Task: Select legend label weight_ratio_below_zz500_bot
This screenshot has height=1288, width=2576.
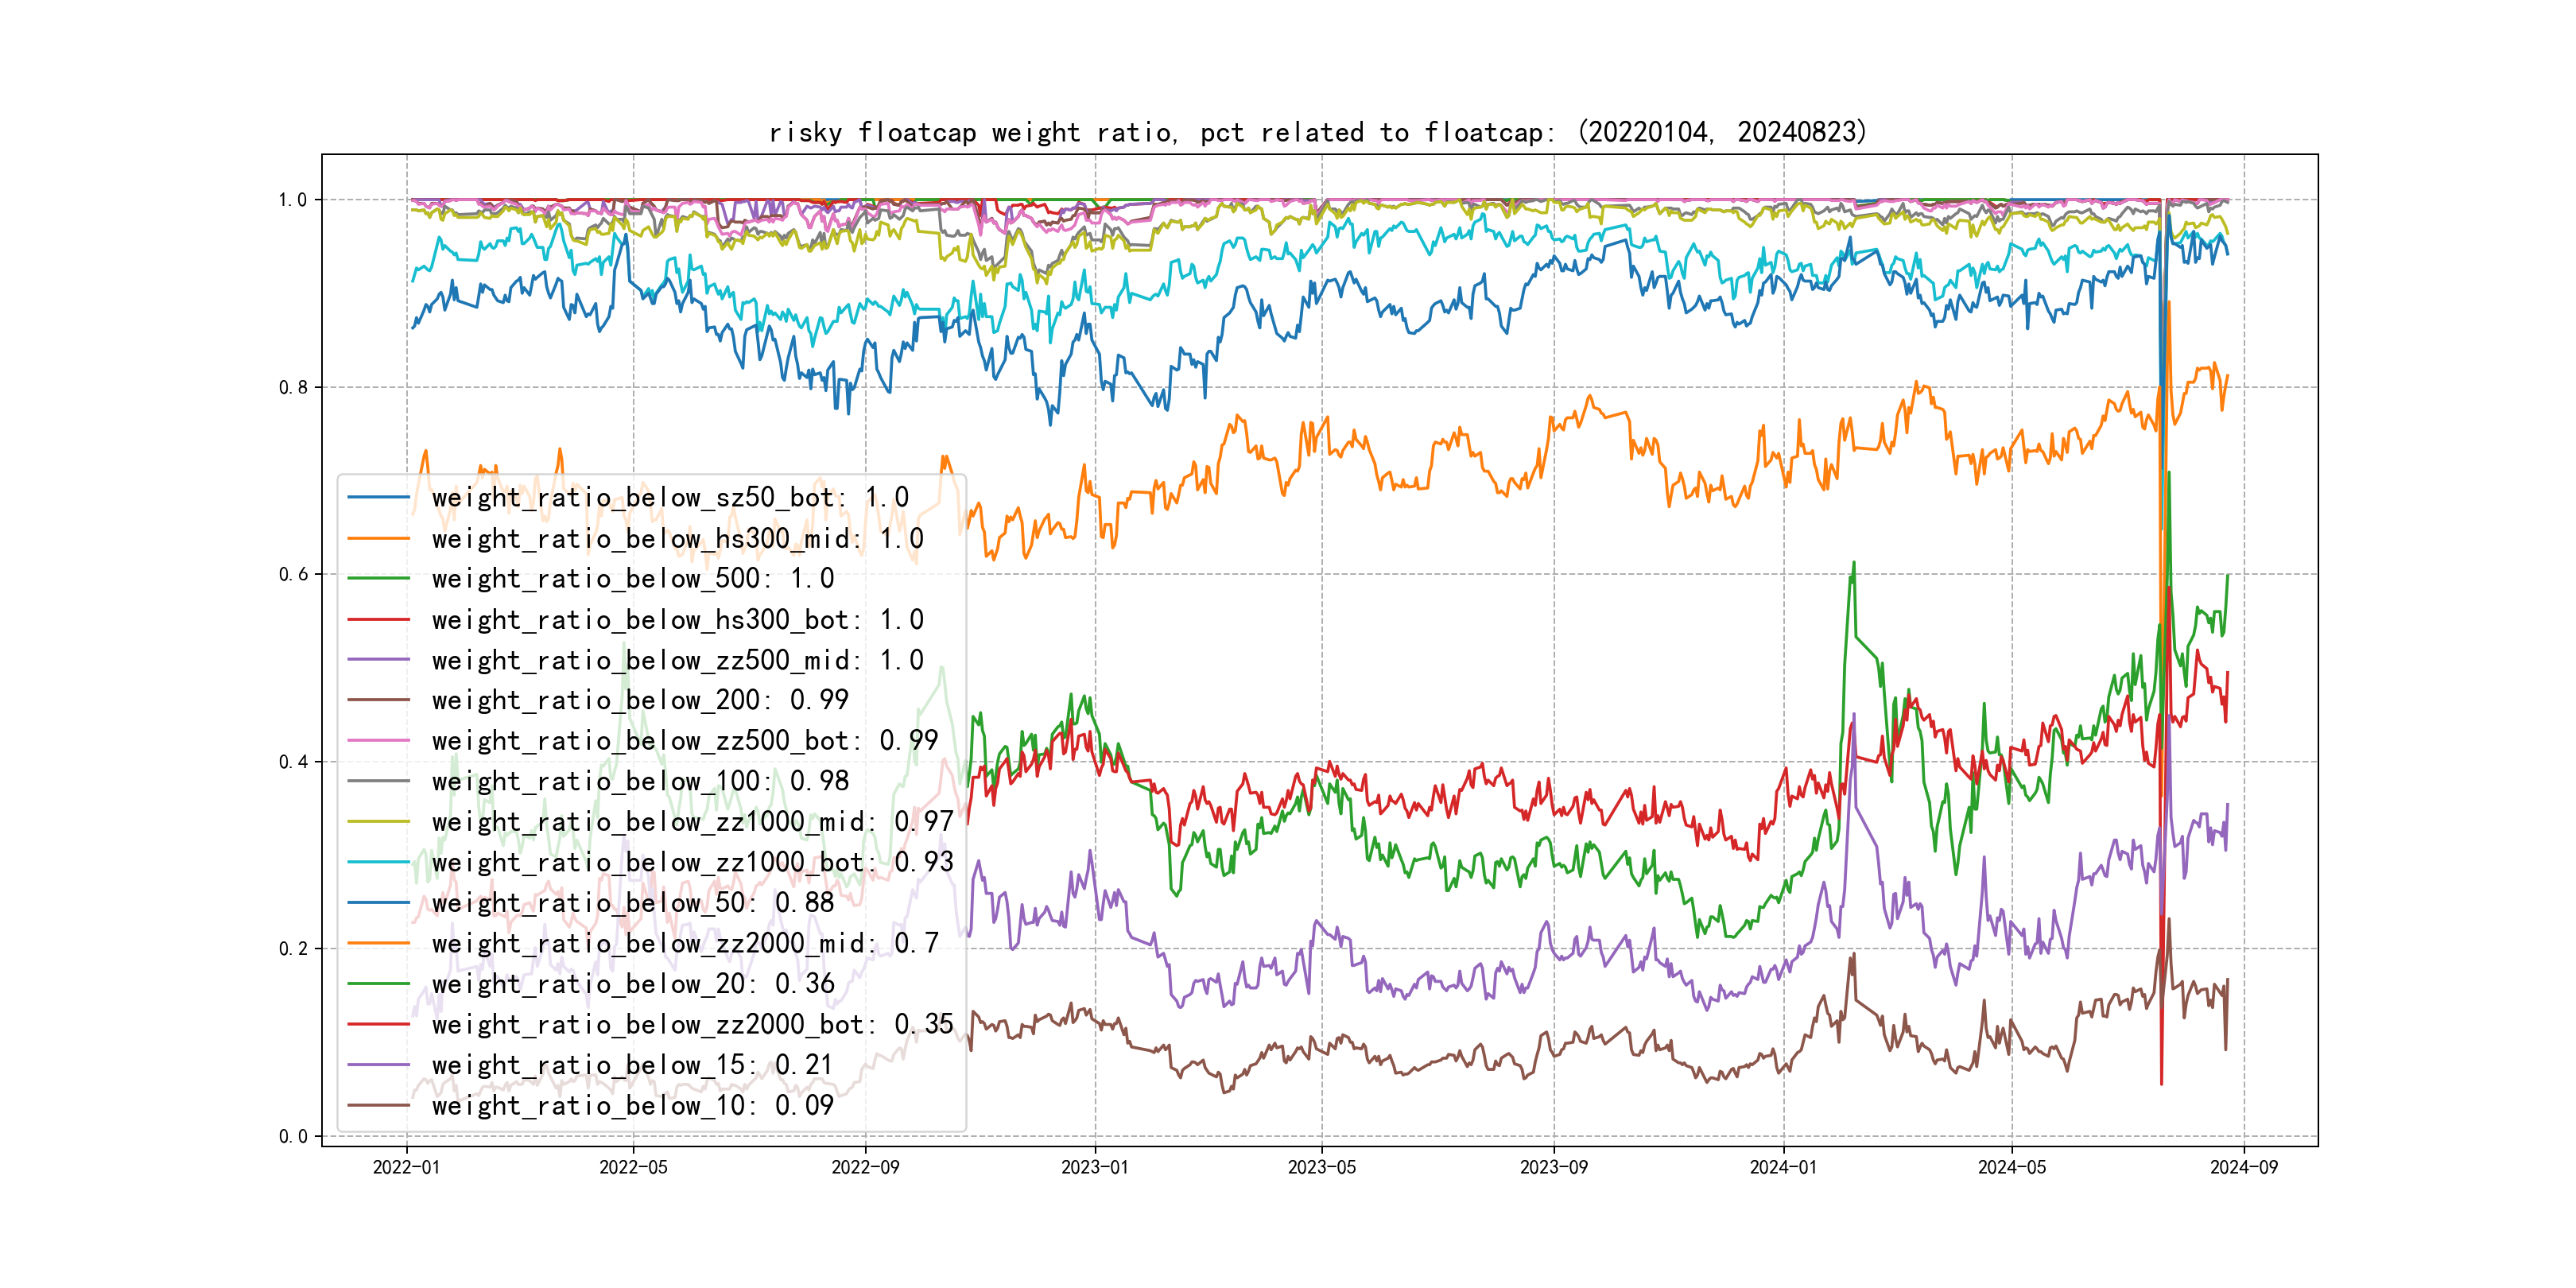Action: (x=684, y=741)
